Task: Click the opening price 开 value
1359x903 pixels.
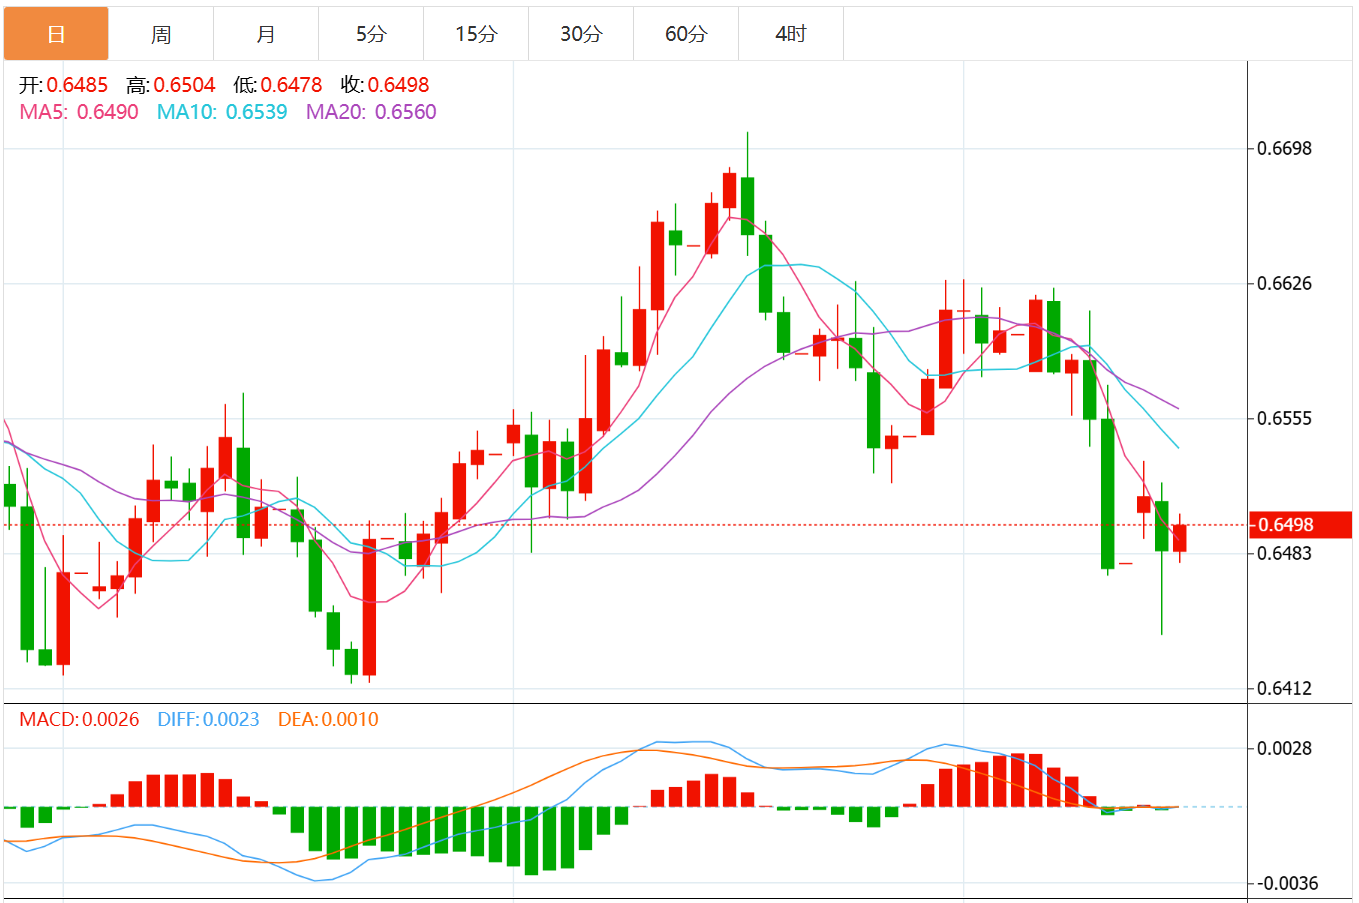Action: coord(77,85)
